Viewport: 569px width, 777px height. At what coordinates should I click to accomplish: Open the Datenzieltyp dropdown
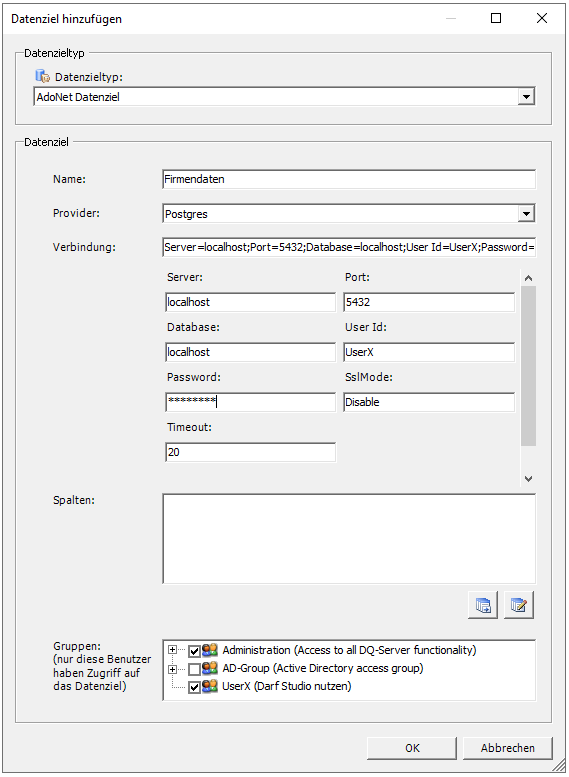point(526,97)
